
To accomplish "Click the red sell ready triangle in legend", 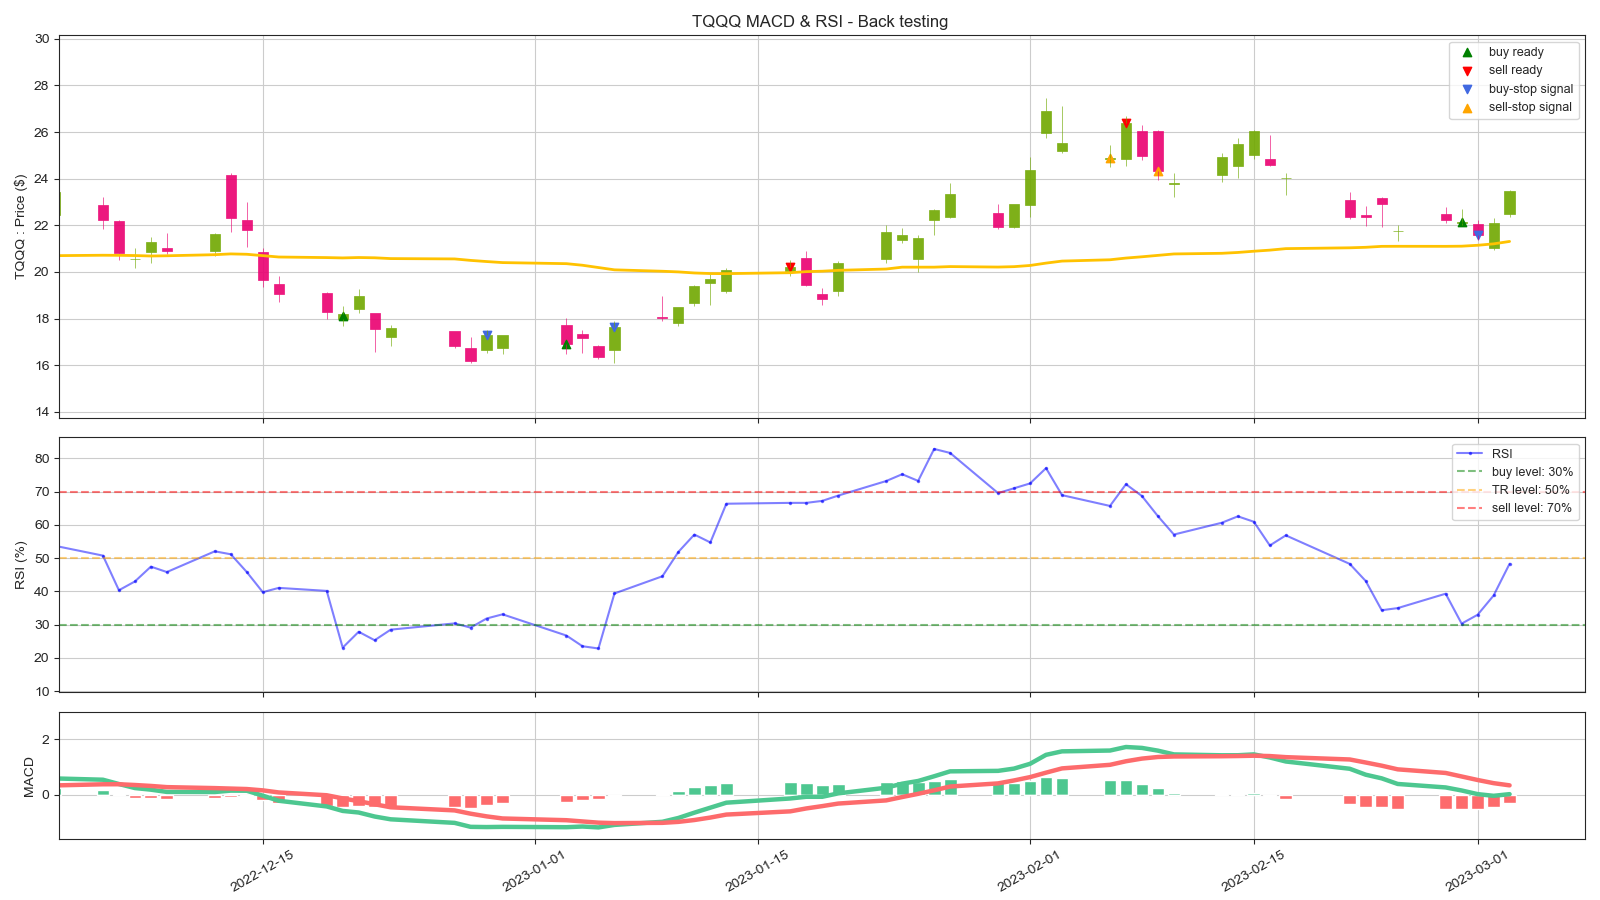I will tap(1467, 71).
